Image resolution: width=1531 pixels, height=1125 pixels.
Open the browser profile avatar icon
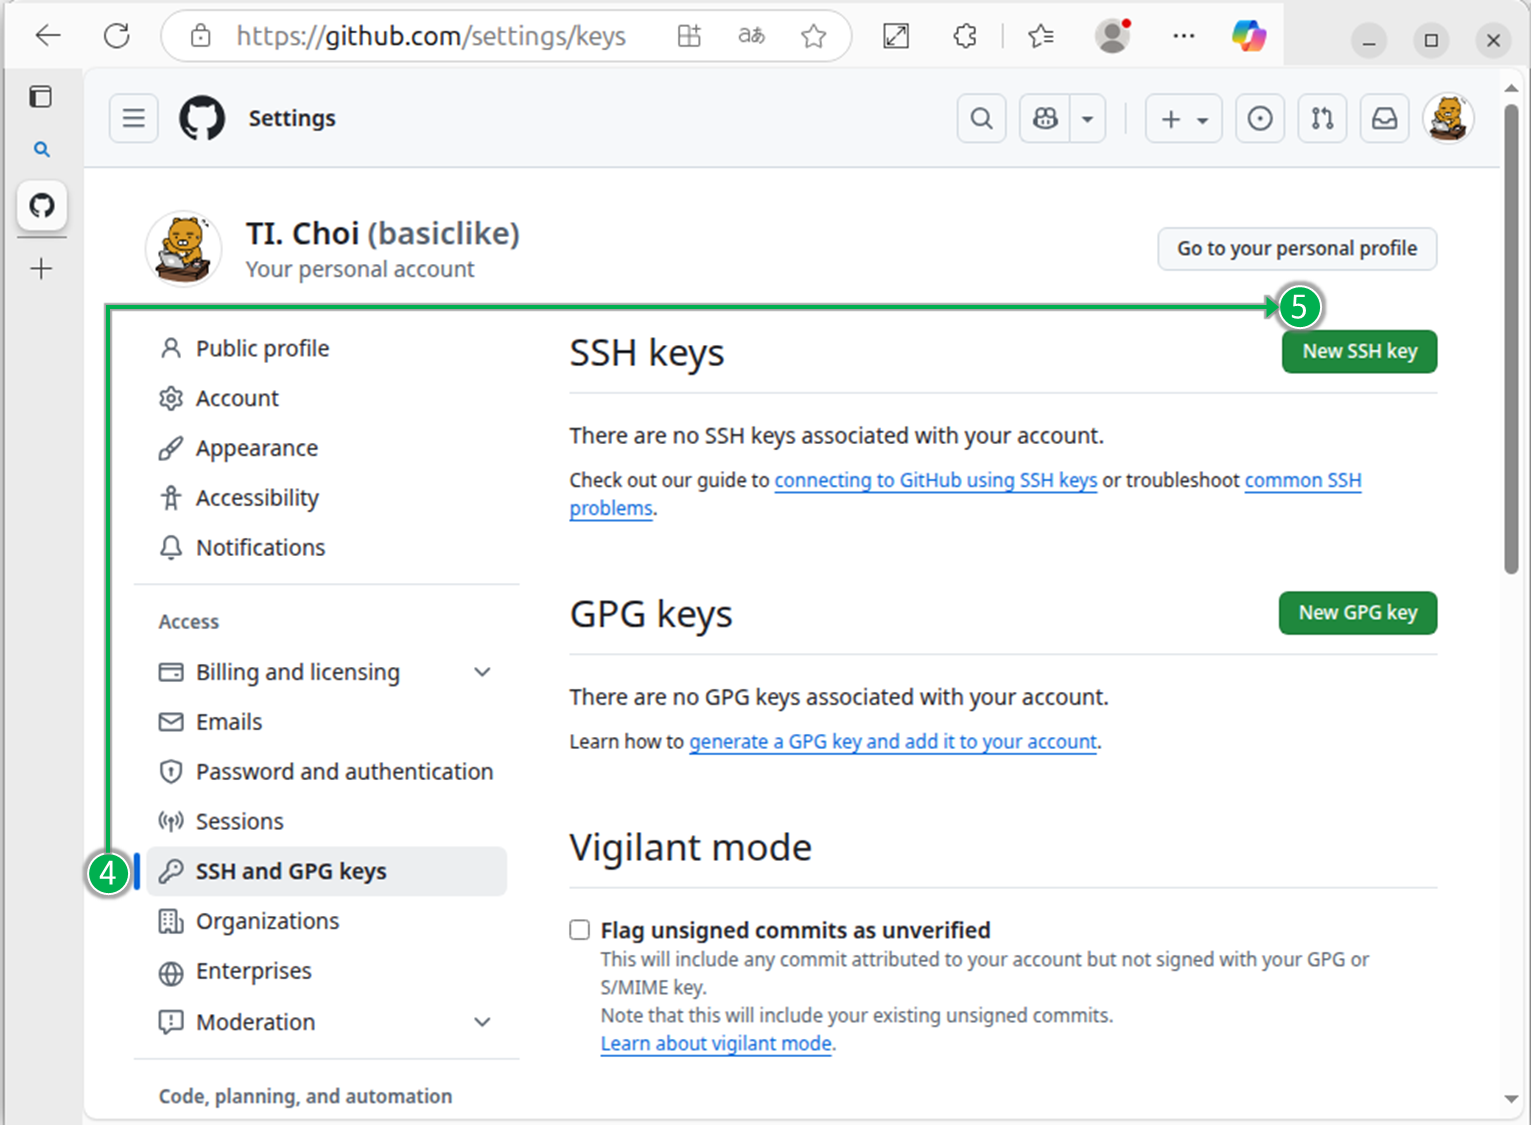pos(1112,36)
